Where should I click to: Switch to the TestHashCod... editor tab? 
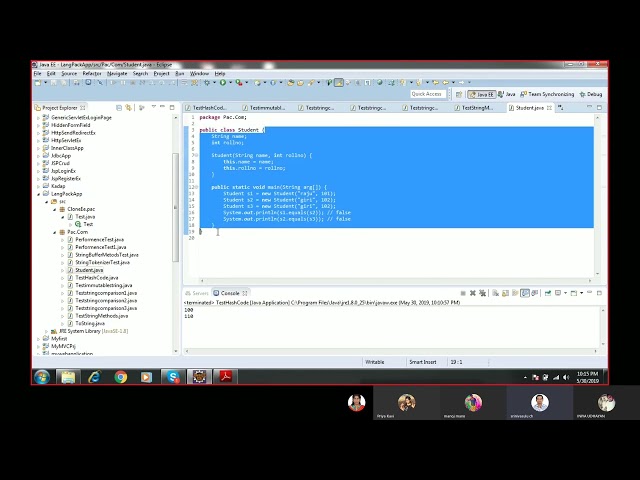206,108
